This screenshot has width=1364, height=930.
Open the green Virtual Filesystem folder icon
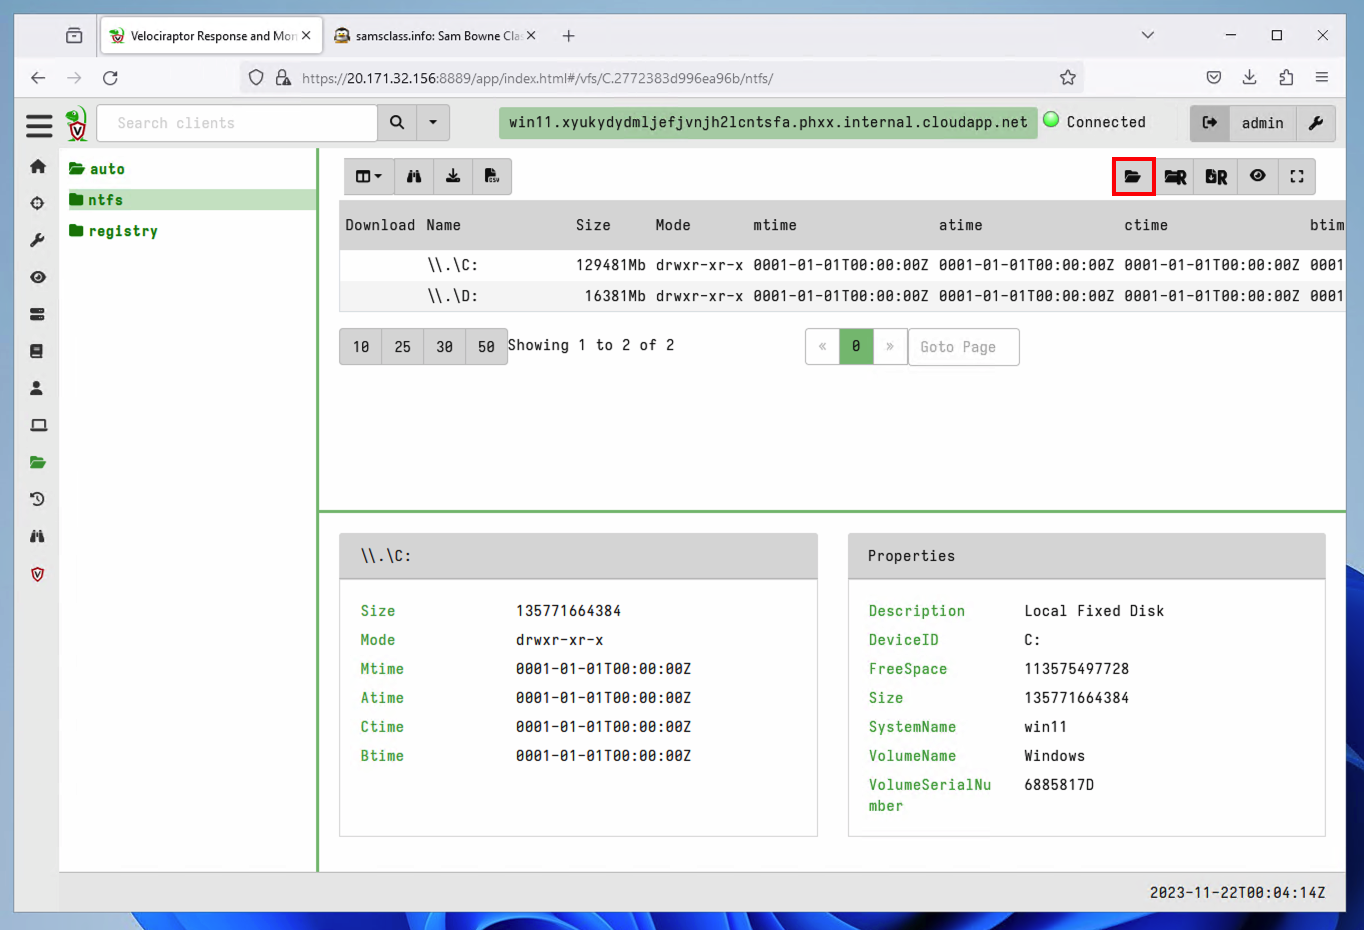38,462
